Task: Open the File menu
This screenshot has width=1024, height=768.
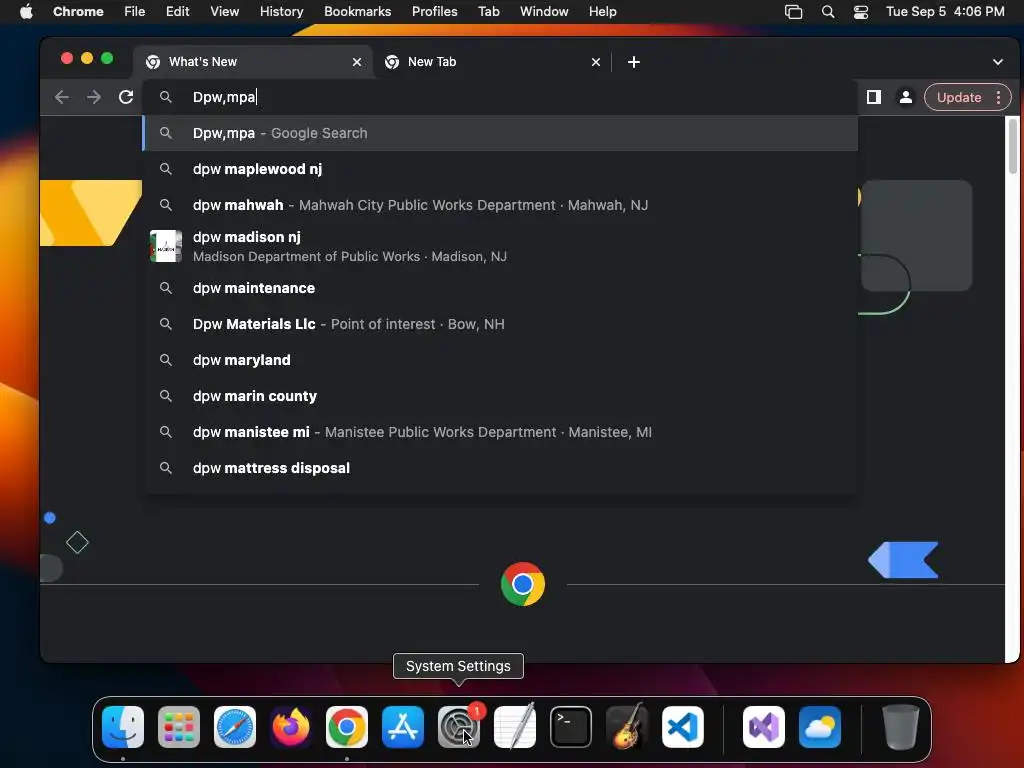Action: [135, 12]
